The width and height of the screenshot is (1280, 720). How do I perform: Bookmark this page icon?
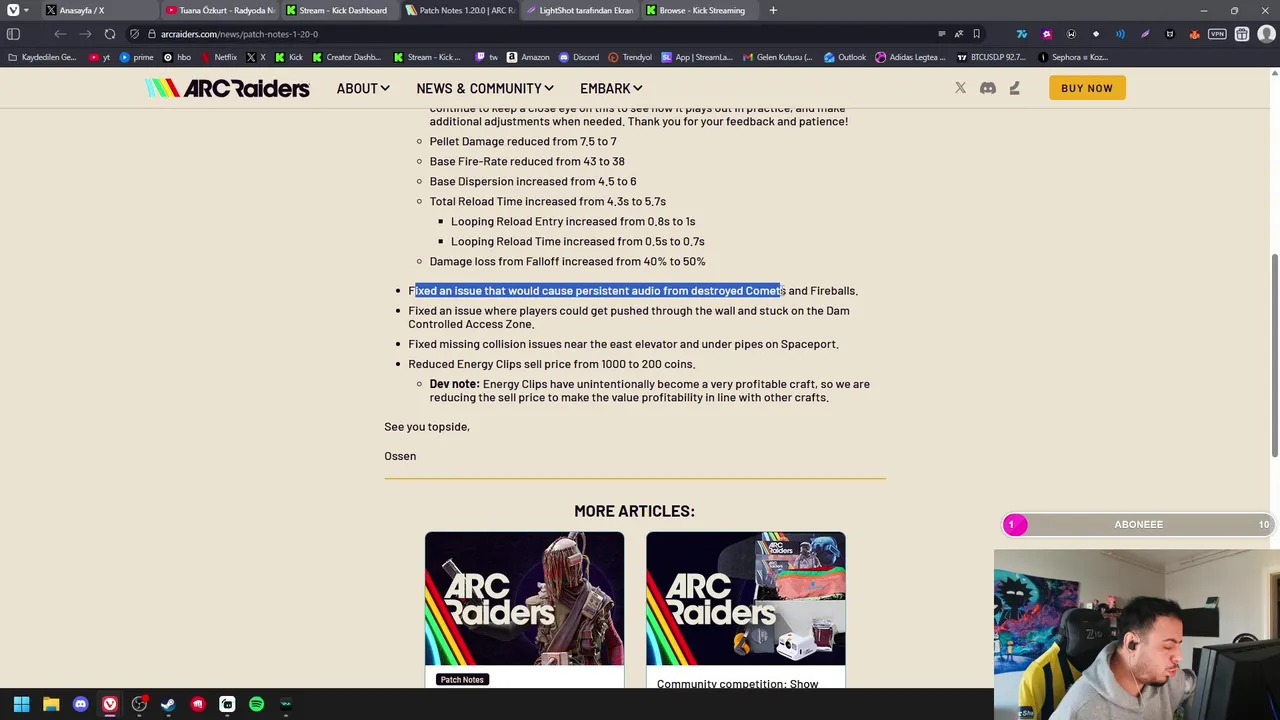pos(977,34)
